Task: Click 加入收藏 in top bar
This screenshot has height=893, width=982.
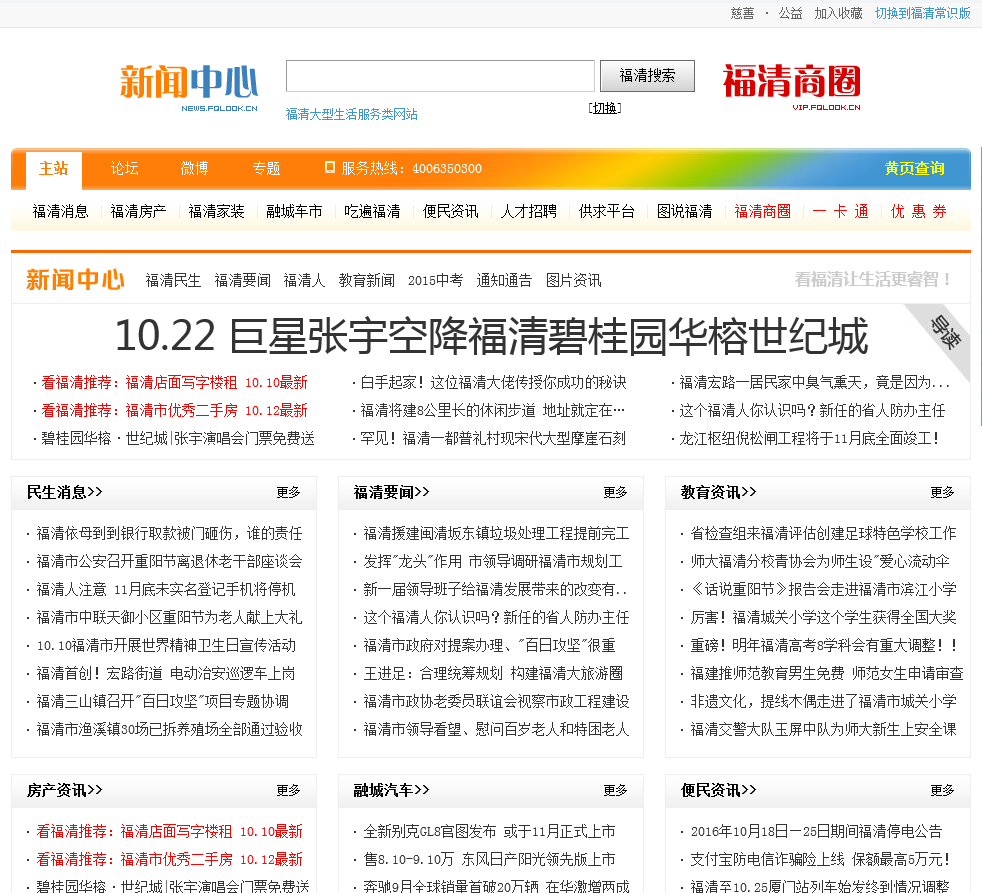Action: tap(838, 13)
